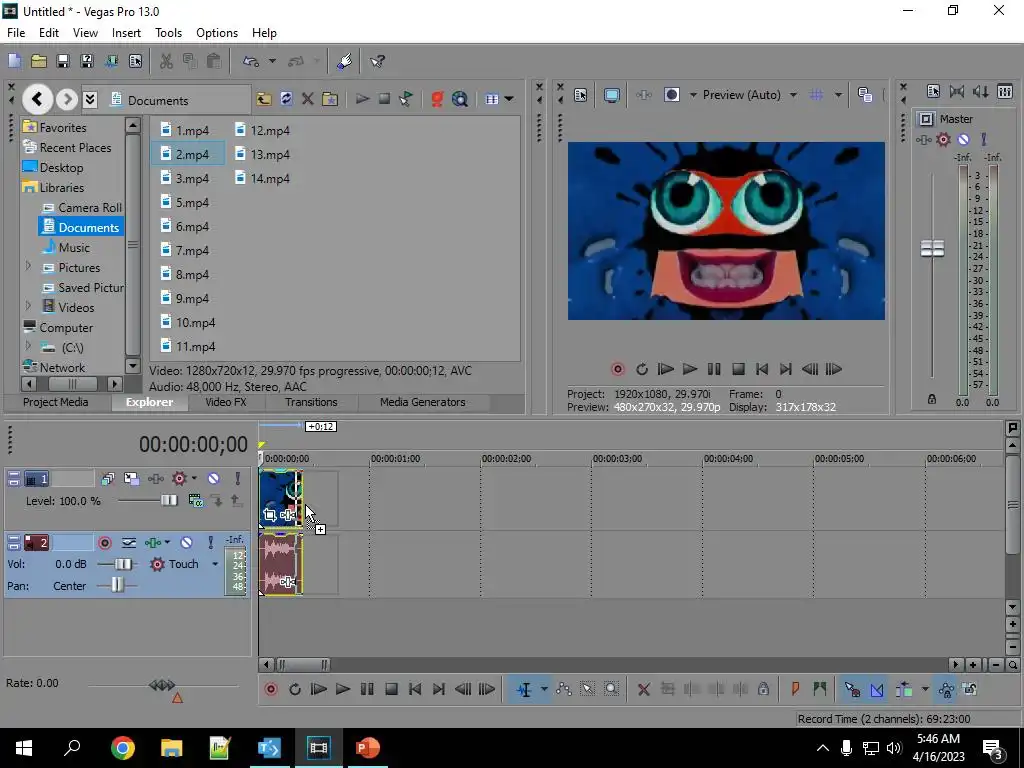1024x768 pixels.
Task: Select the Envelope Edit tool
Action: [564, 689]
